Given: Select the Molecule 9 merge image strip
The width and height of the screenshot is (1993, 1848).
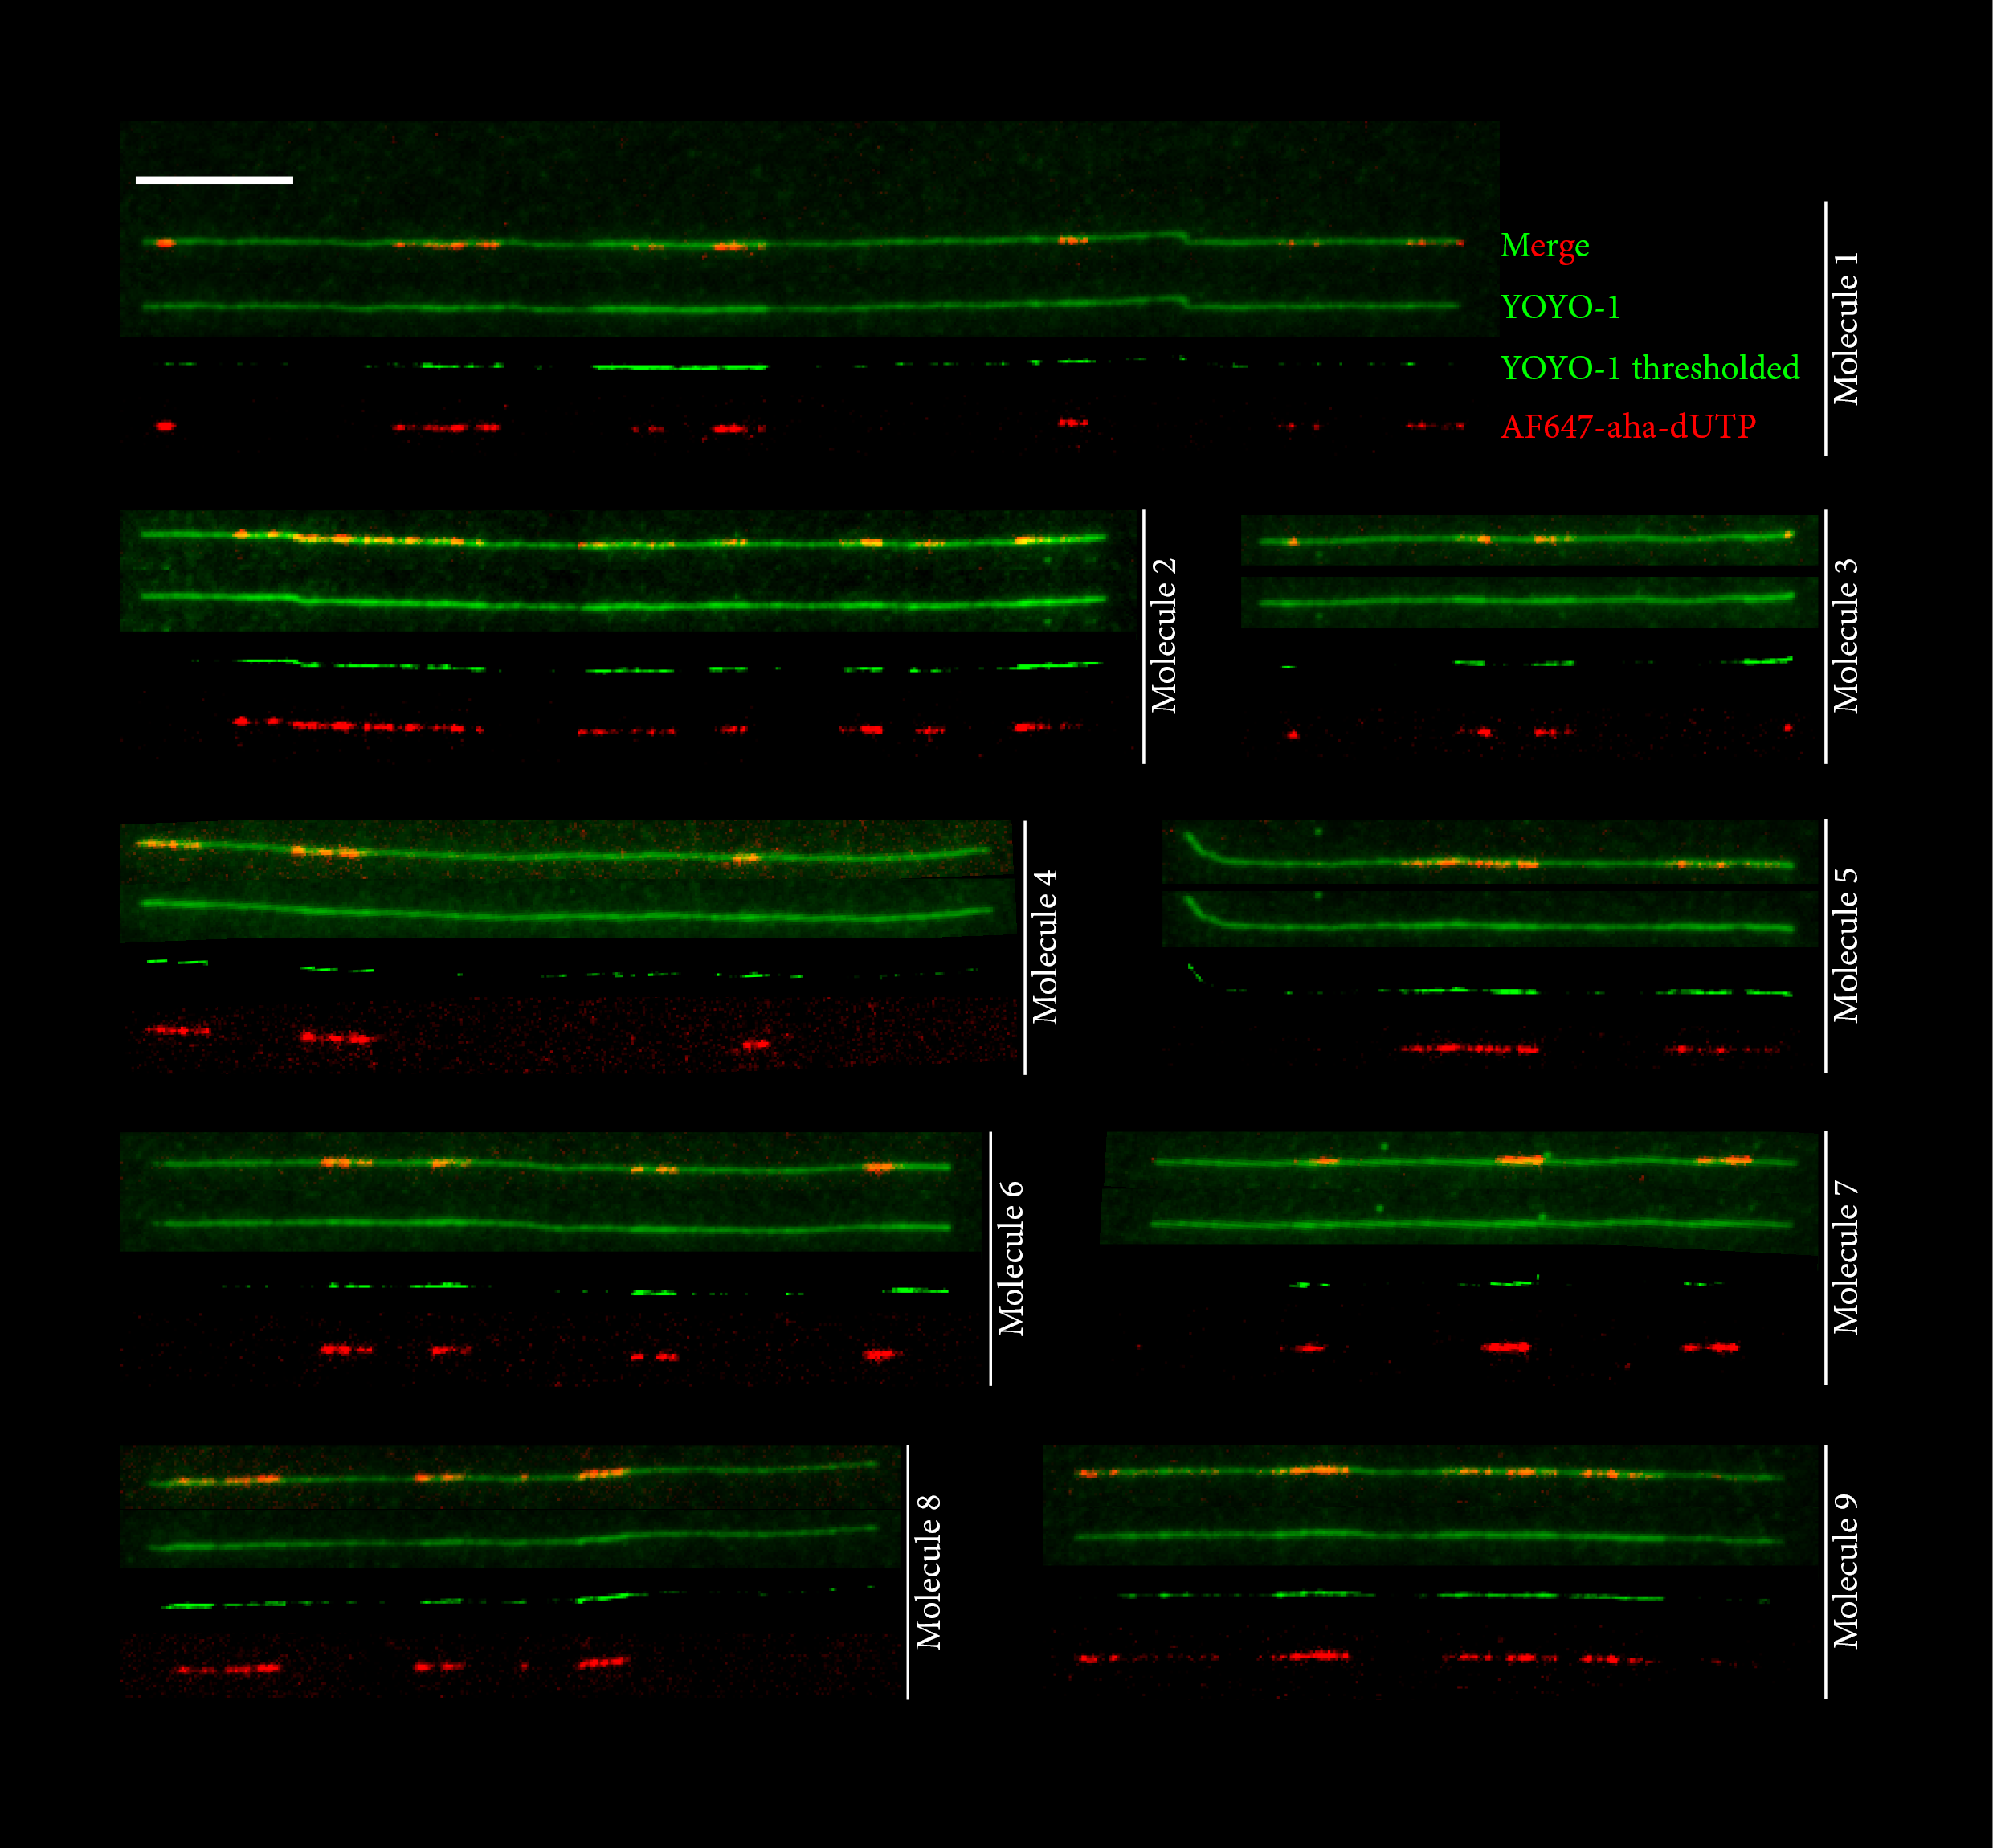Looking at the screenshot, I should 1430,1474.
